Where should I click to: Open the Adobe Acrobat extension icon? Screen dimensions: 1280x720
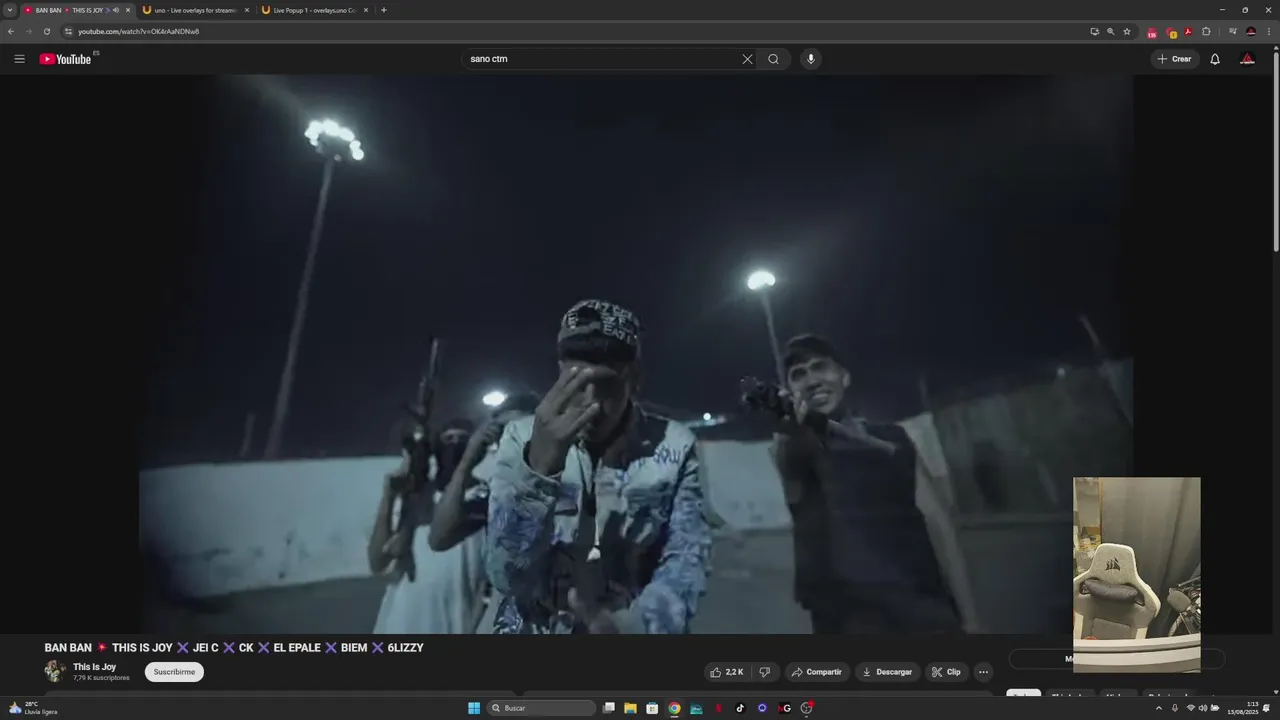(x=1188, y=31)
